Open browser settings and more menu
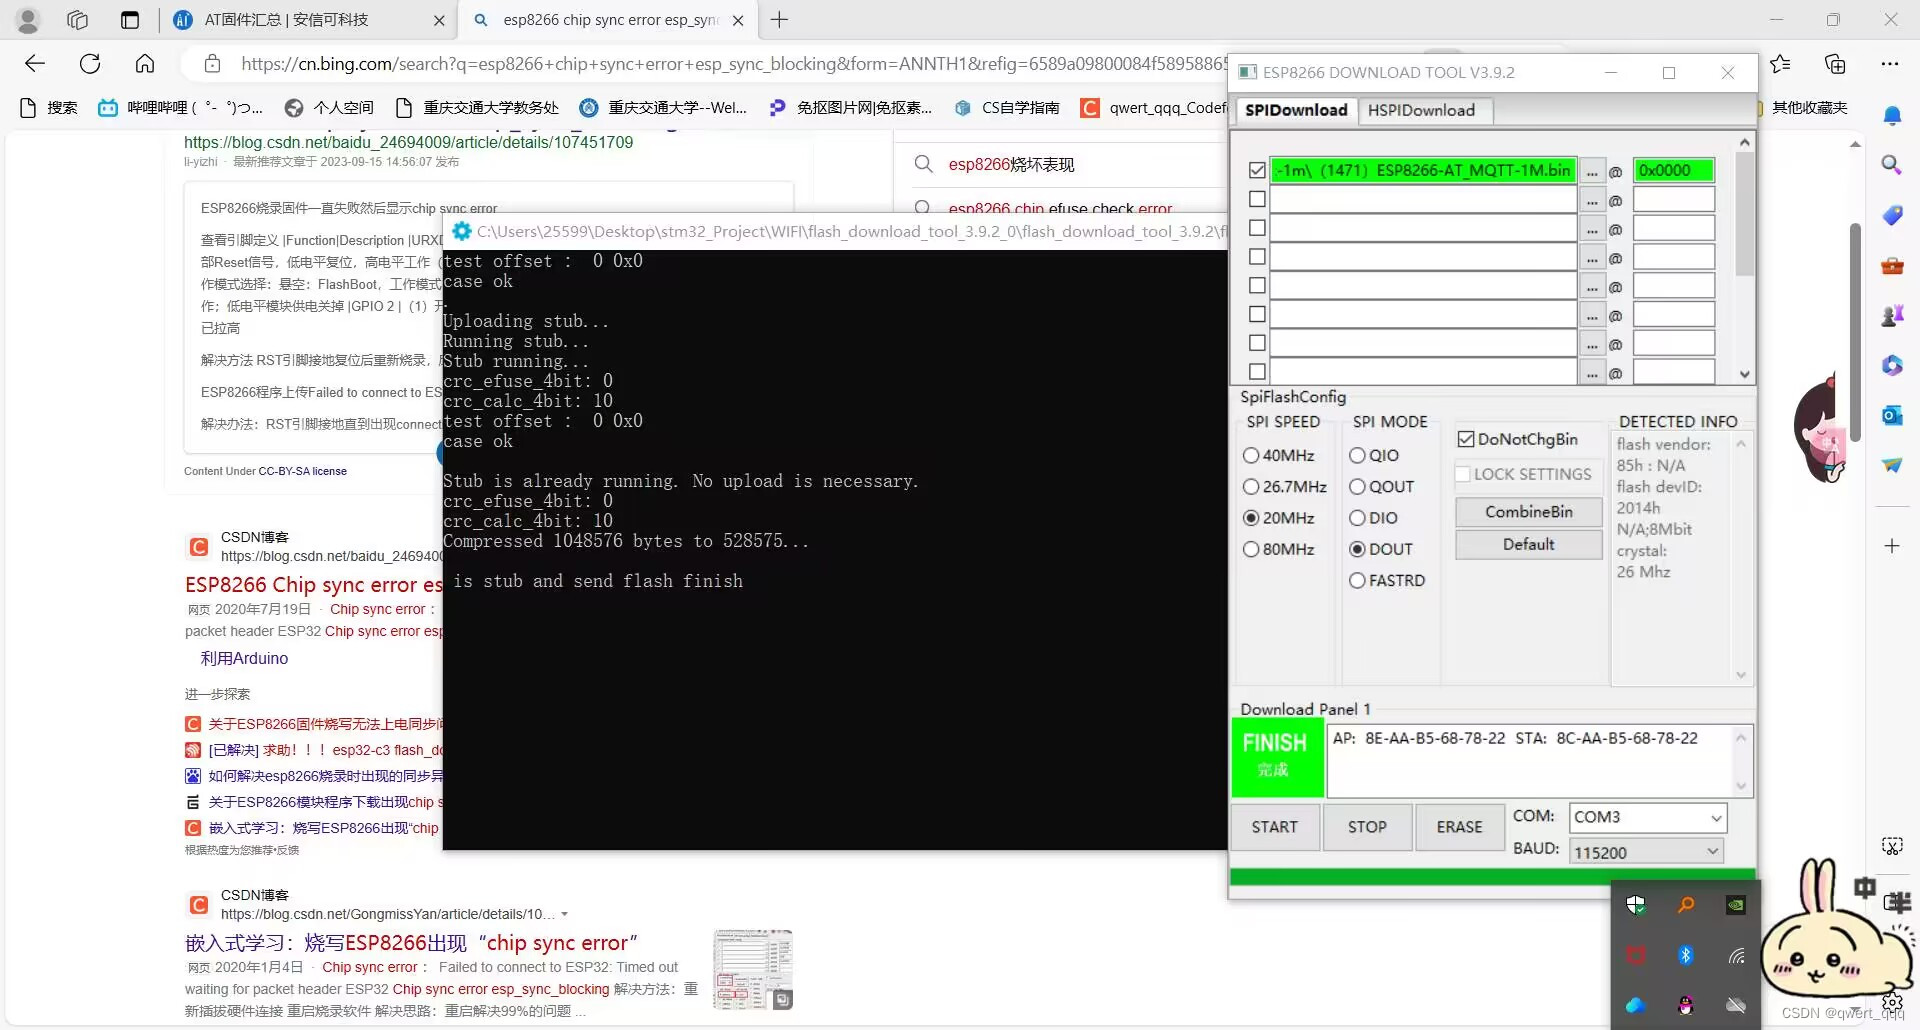1920x1030 pixels. tap(1889, 64)
